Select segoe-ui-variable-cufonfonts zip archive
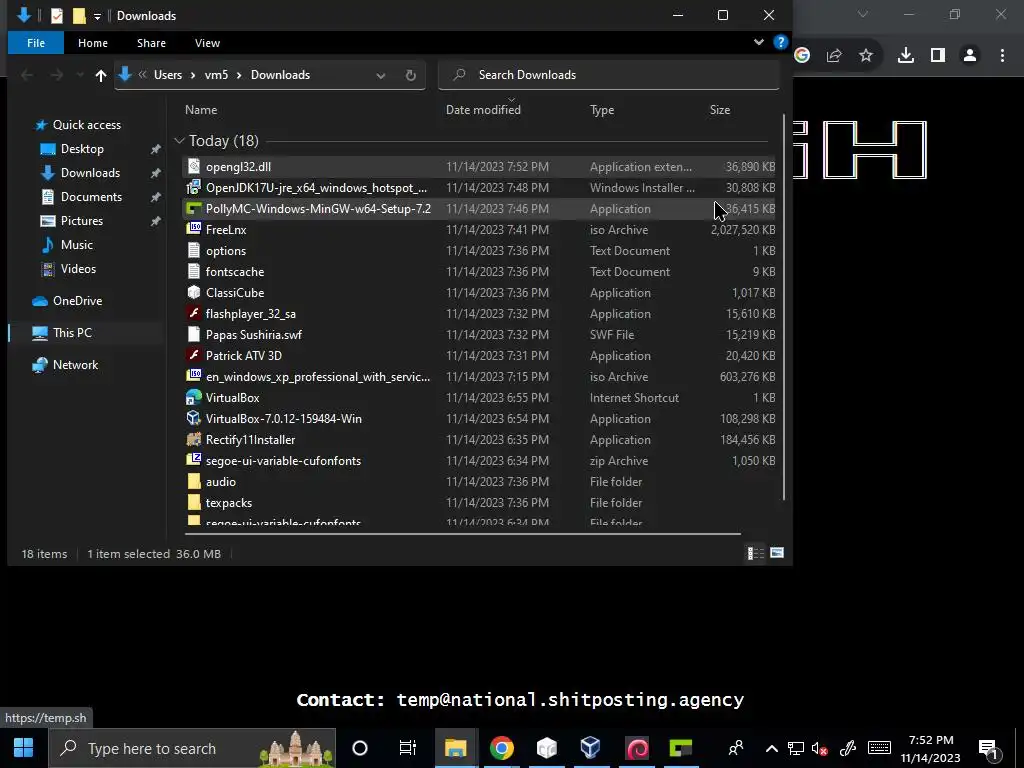Image resolution: width=1024 pixels, height=768 pixels. click(479, 460)
